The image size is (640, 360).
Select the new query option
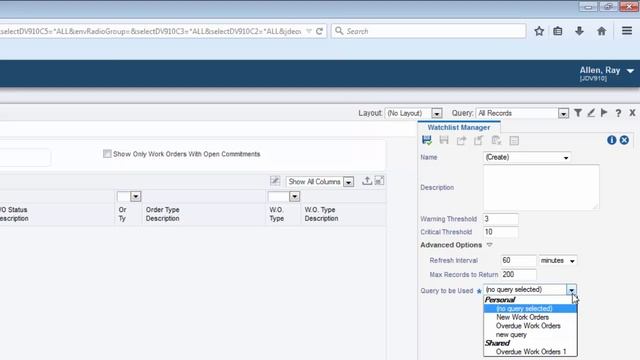pyautogui.click(x=530, y=334)
